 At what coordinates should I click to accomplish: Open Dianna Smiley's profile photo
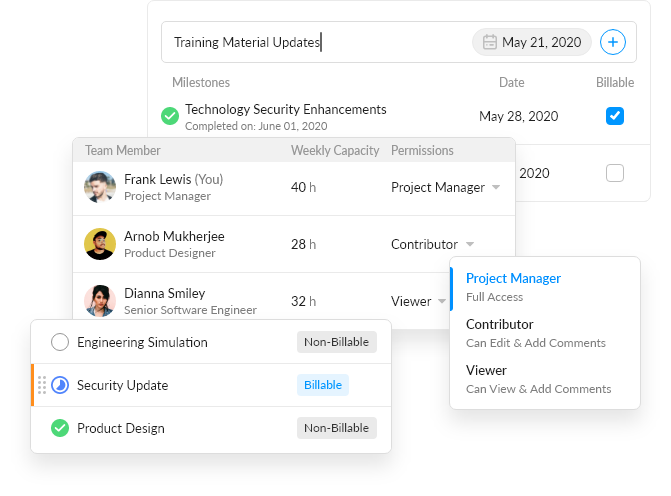pos(100,301)
